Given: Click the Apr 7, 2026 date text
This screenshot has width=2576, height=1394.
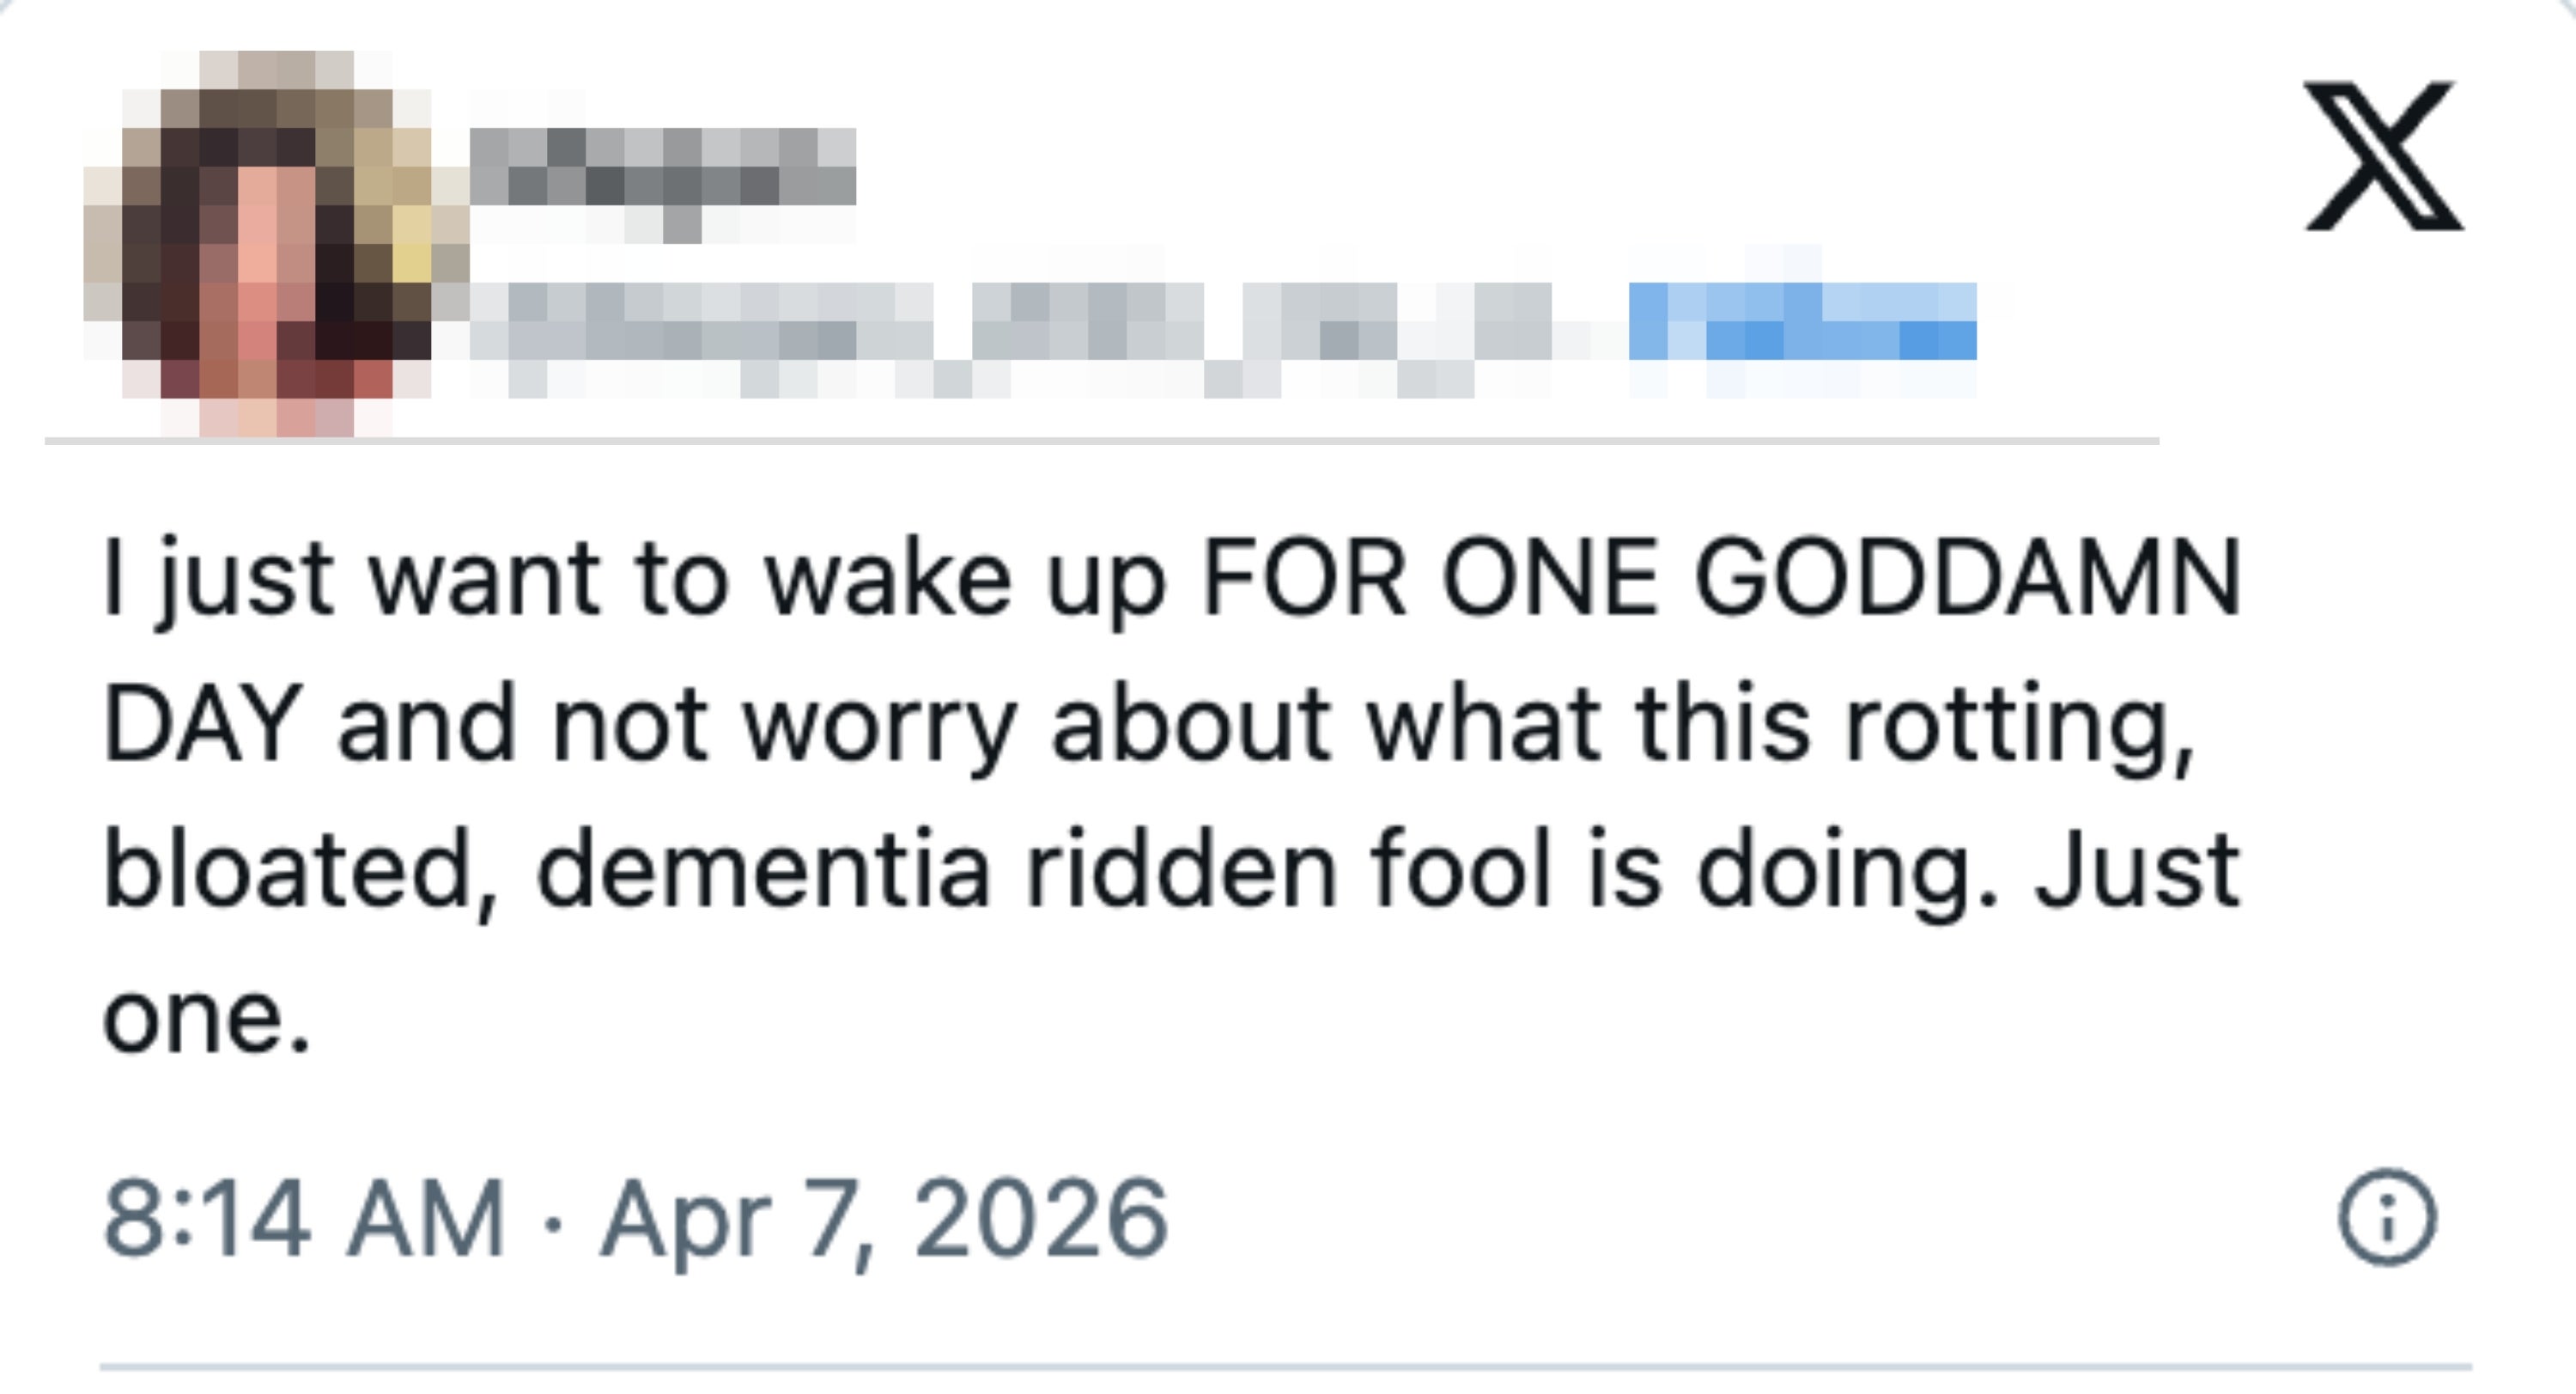Looking at the screenshot, I should (x=884, y=1218).
